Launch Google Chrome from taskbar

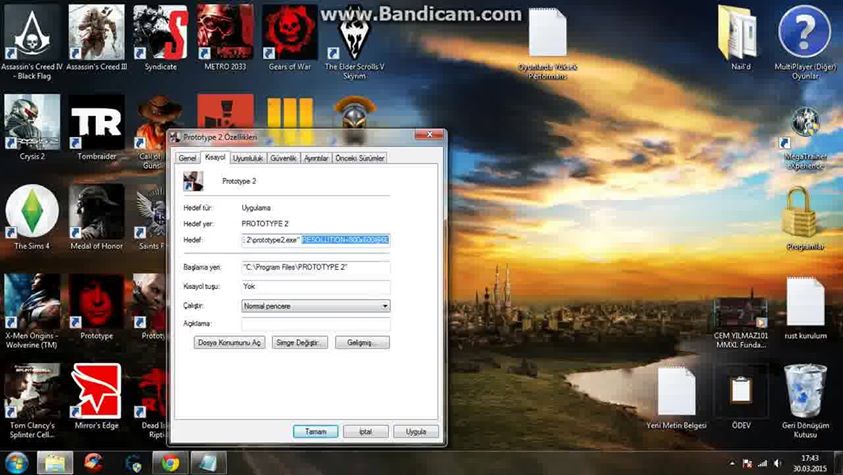coord(170,463)
